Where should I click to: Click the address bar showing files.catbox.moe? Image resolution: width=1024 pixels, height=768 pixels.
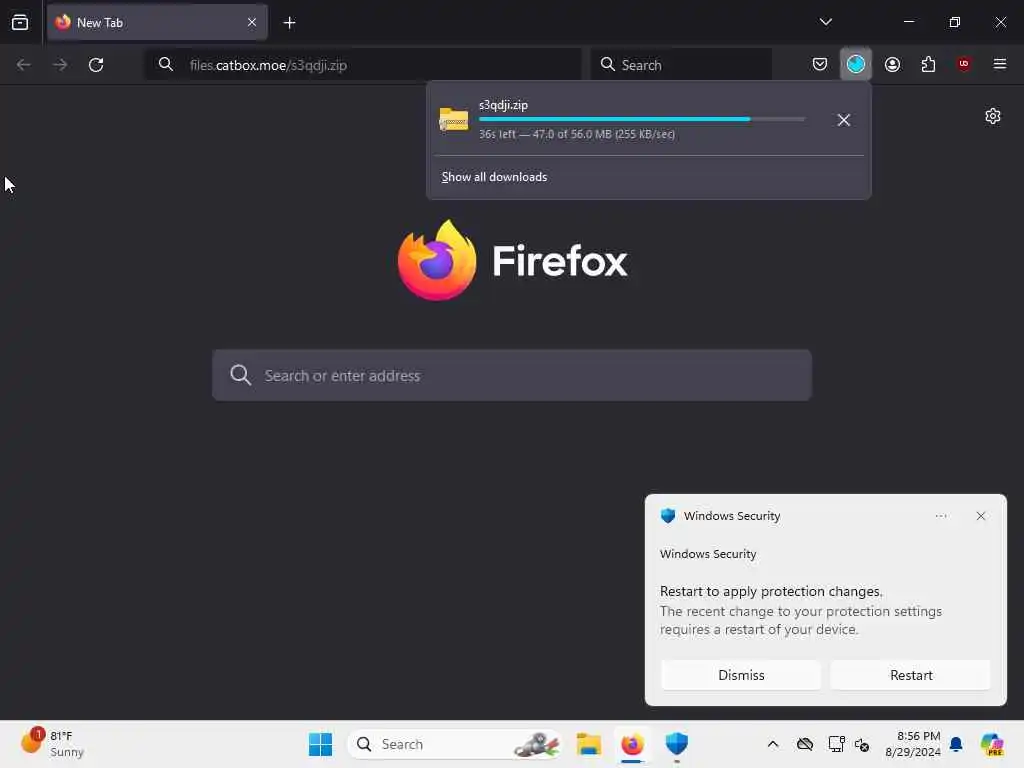click(363, 65)
